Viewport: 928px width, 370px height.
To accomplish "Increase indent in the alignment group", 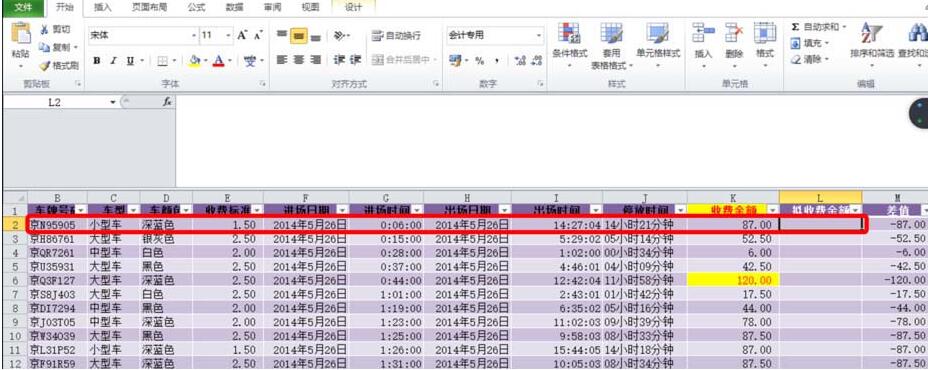I will click(355, 60).
